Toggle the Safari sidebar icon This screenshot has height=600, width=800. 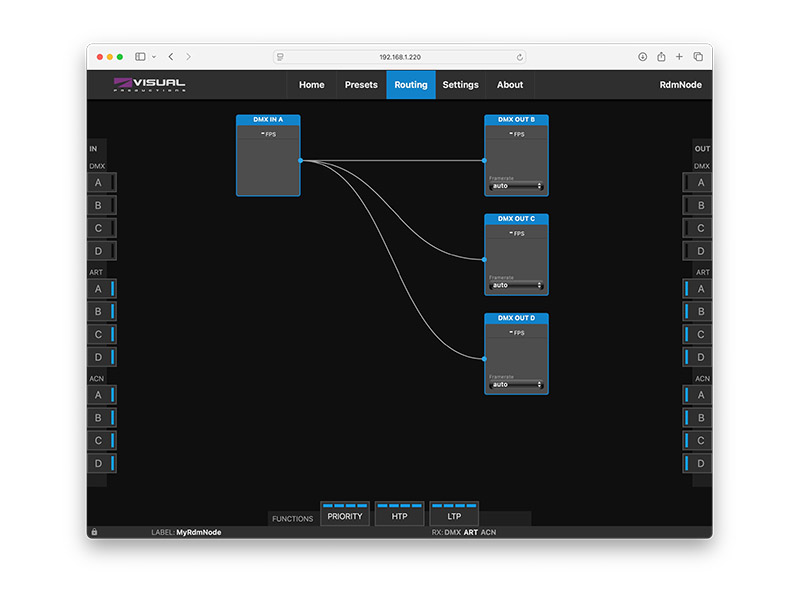coord(140,57)
